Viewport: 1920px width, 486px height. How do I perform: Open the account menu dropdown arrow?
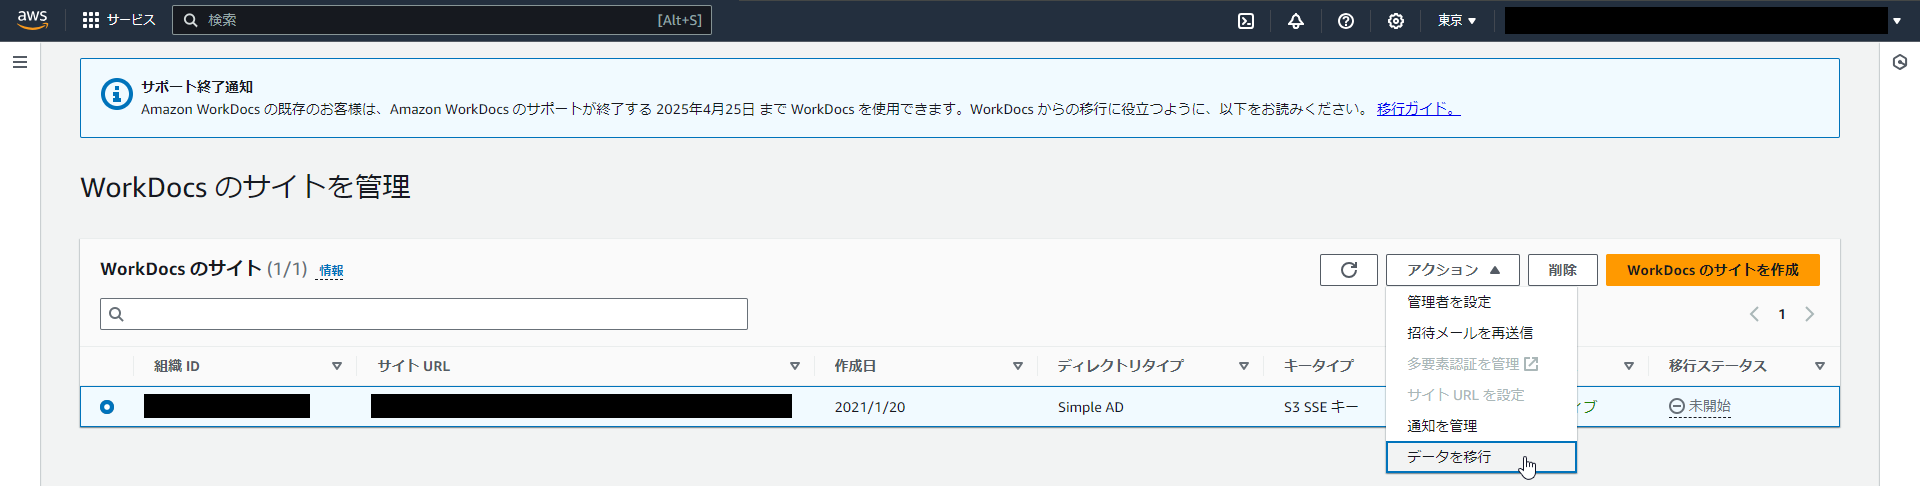click(x=1897, y=21)
